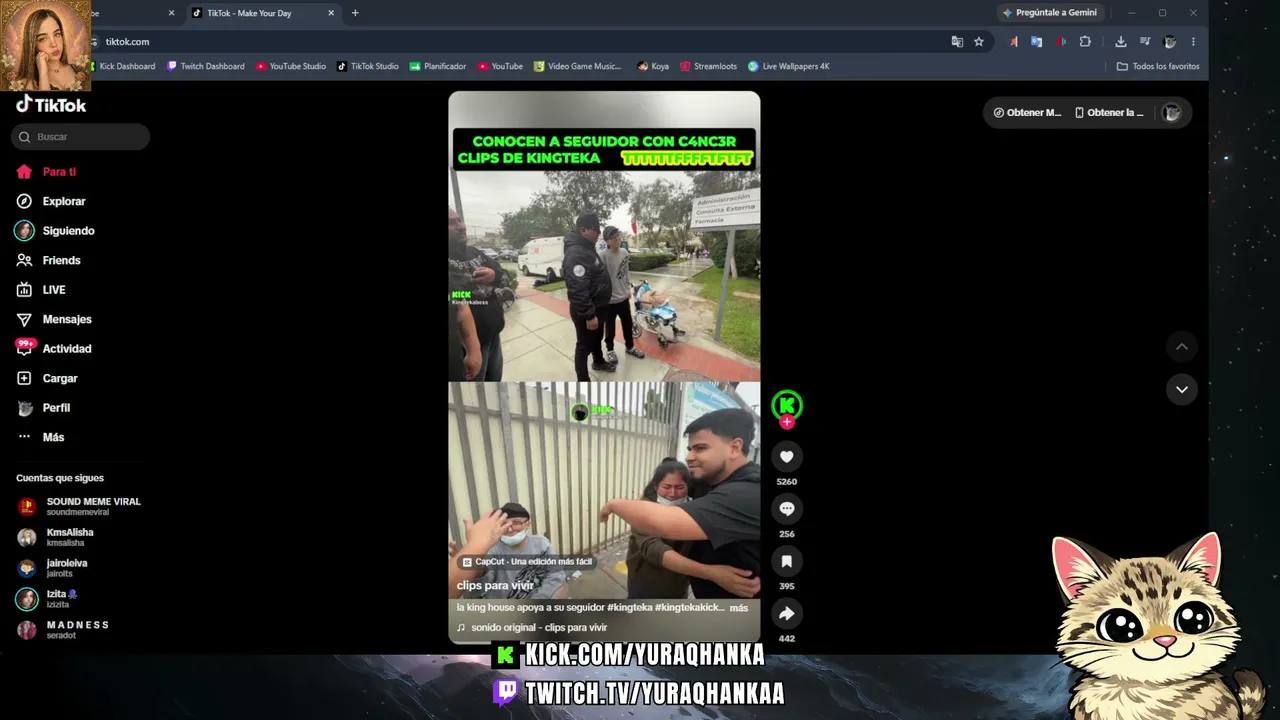The width and height of the screenshot is (1280, 720).
Task: Click the Obtener la... app button
Action: (x=1109, y=113)
